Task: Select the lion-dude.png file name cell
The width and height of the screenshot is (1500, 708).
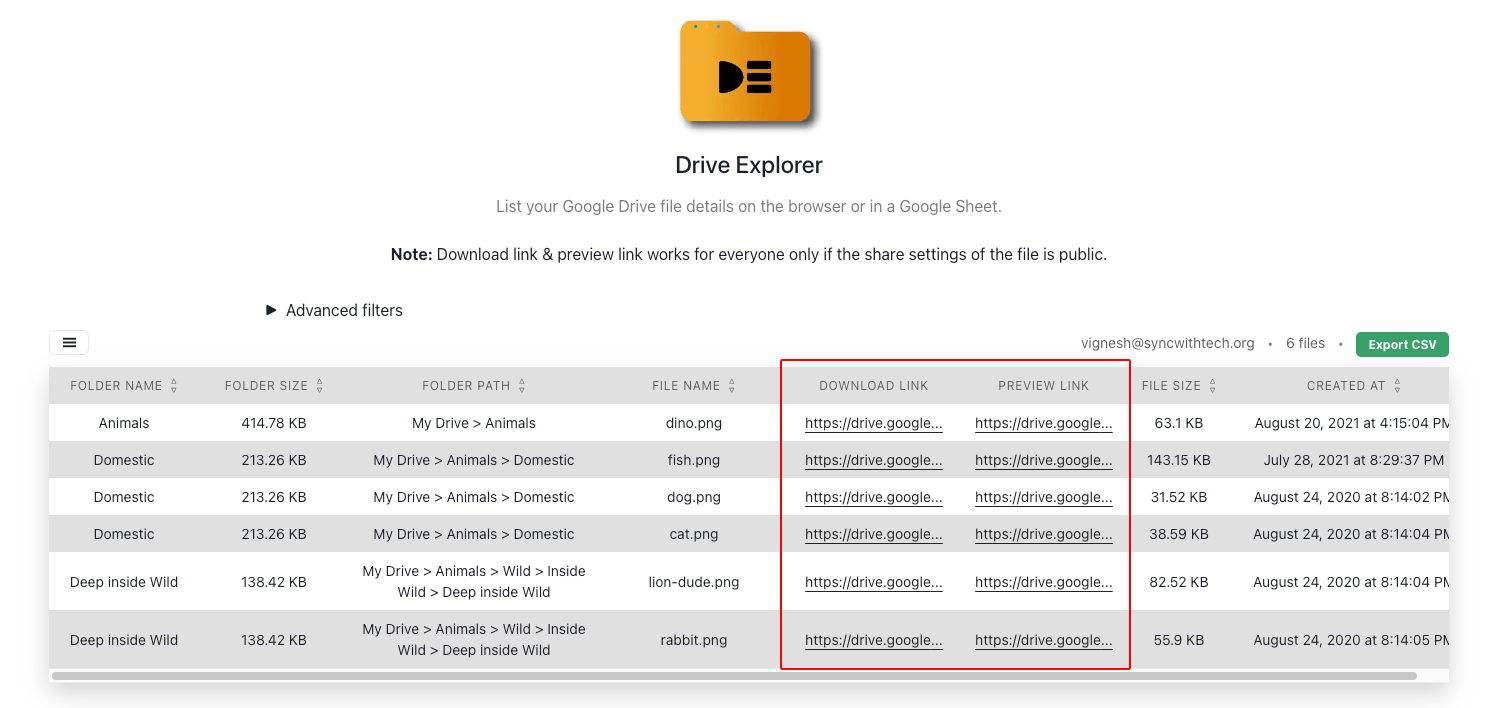Action: click(x=694, y=582)
